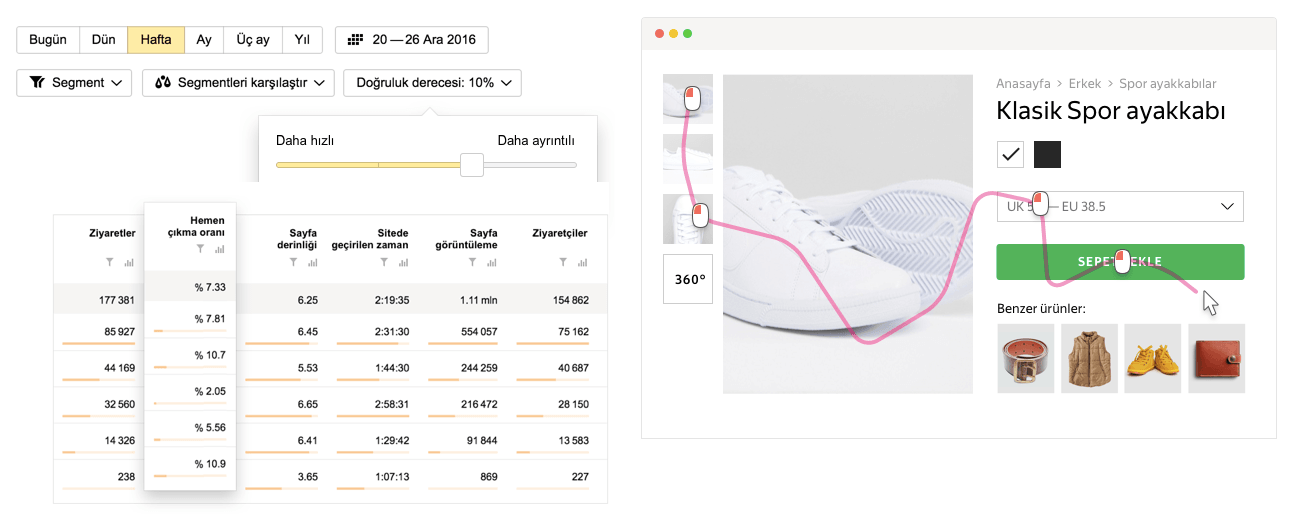The image size is (1297, 522).
Task: Click filter icon under Hemen çıkma oranı
Action: [x=200, y=249]
